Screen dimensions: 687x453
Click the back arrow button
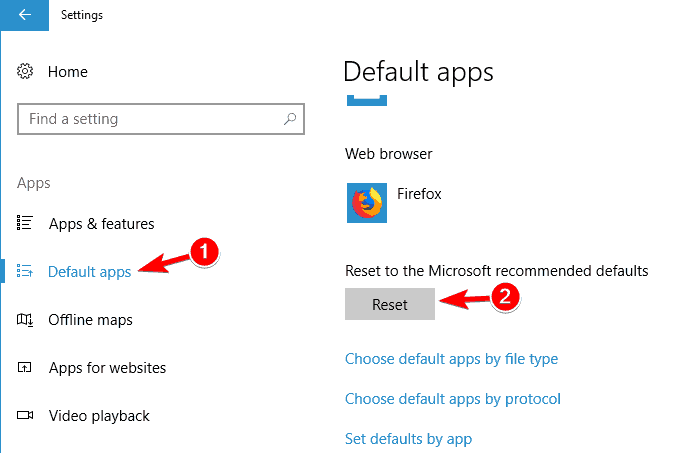tap(25, 15)
